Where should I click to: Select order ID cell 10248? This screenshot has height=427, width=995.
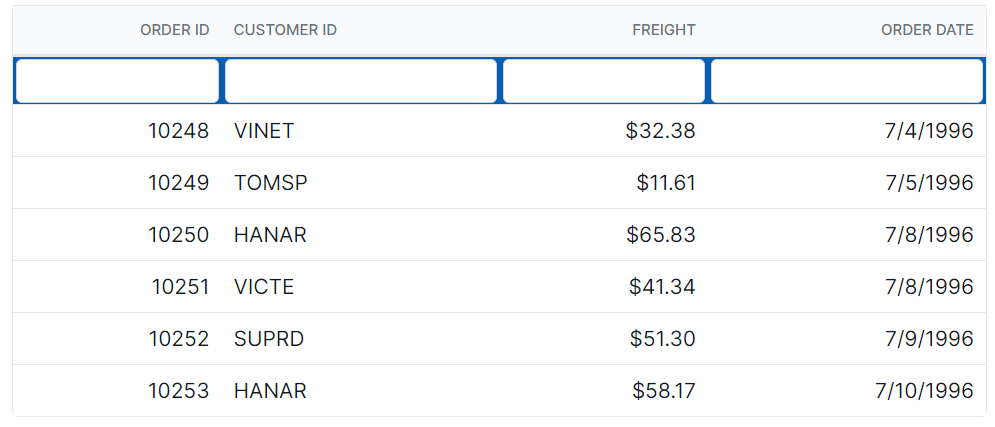(x=179, y=131)
